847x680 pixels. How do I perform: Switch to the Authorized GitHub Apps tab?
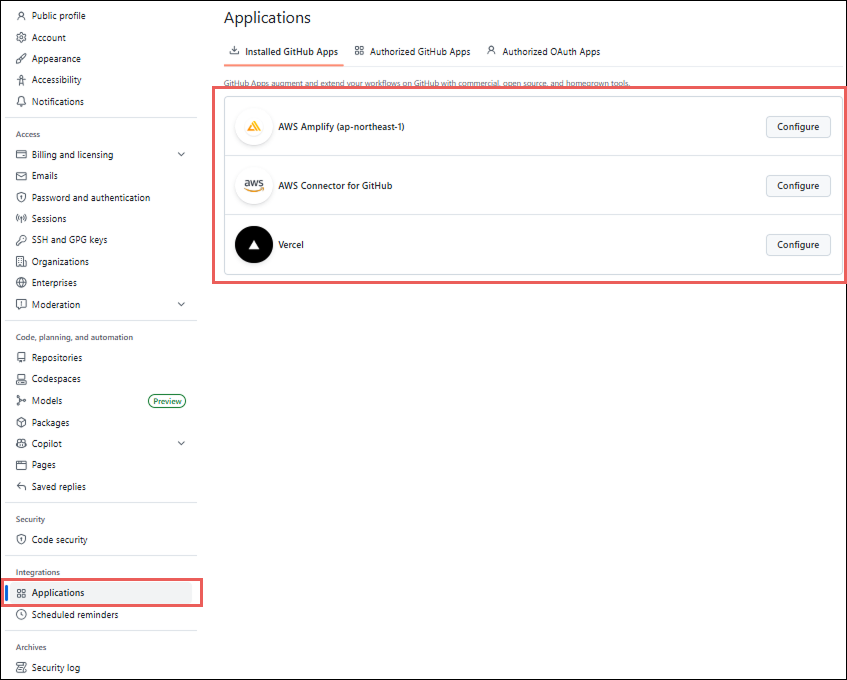coord(412,51)
